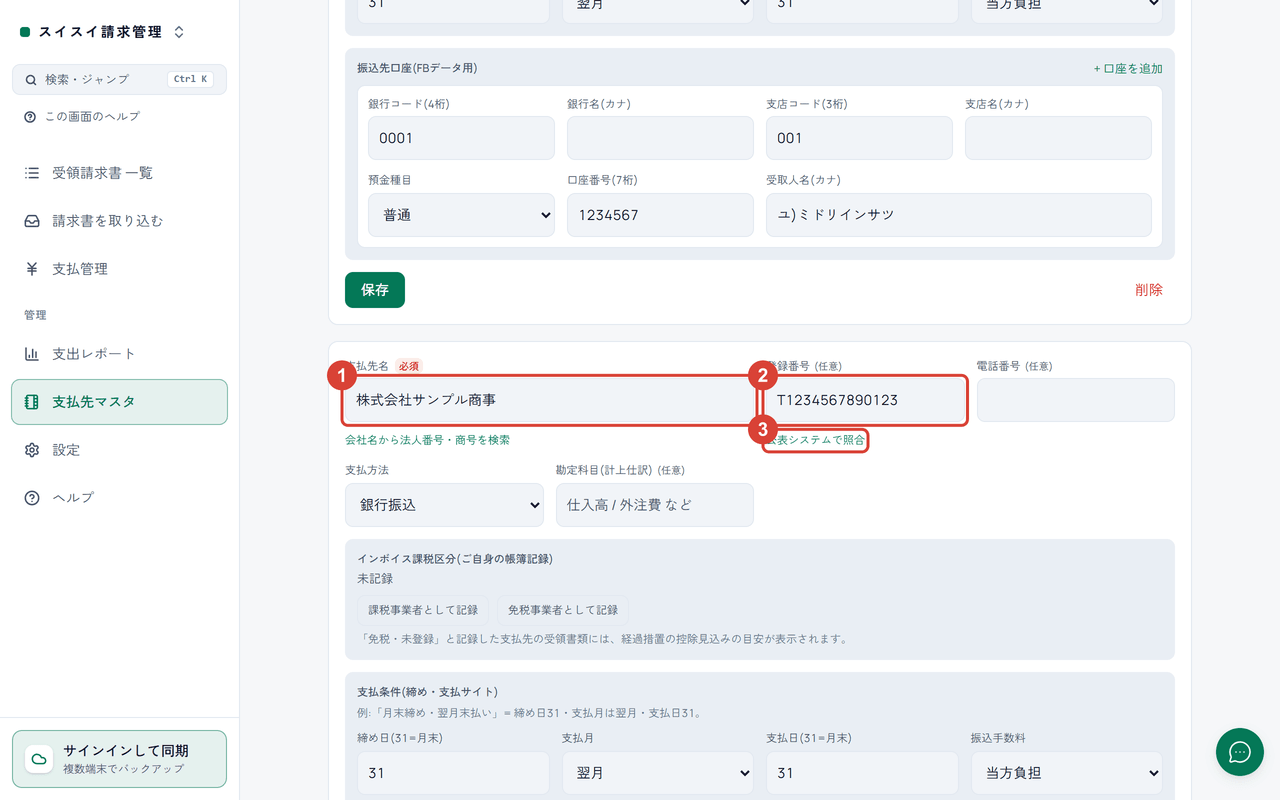Click the empty 支店名(カナ) field

(1058, 138)
